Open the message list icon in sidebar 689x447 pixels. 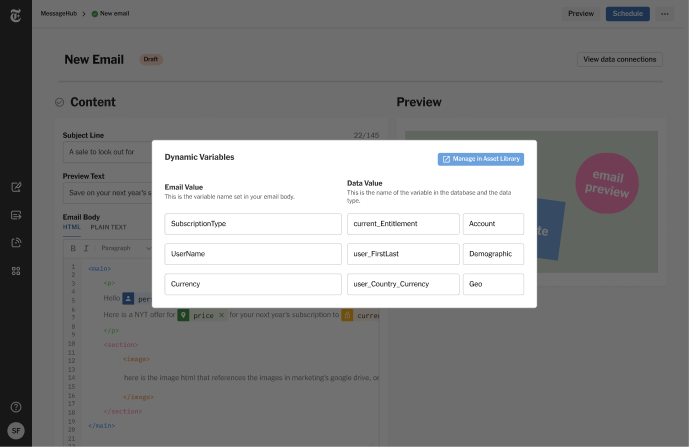point(16,215)
